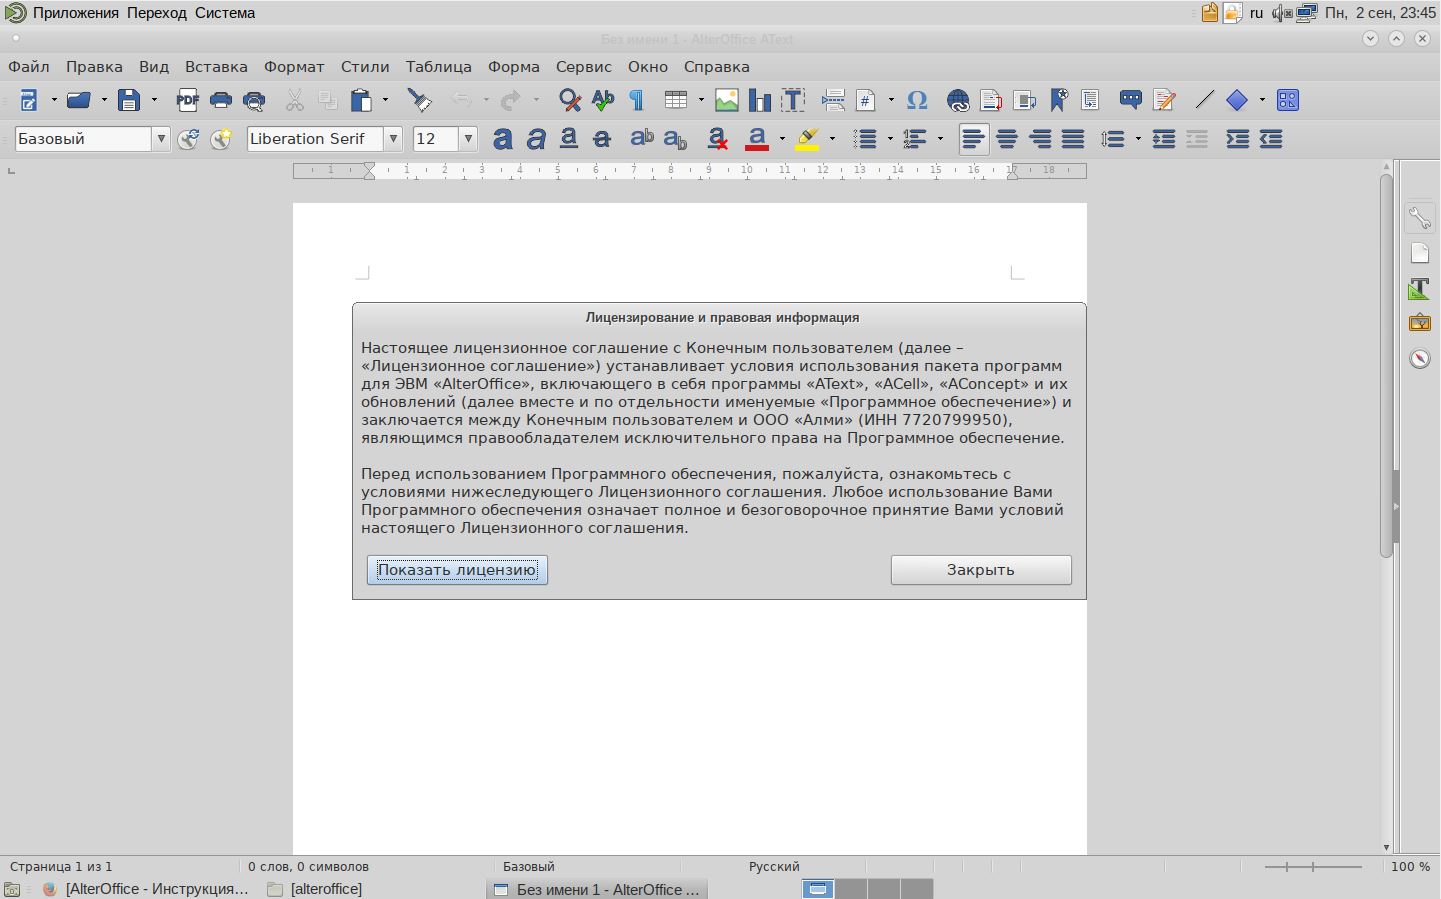Image resolution: width=1441 pixels, height=899 pixels.
Task: Insert a bookmark
Action: pyautogui.click(x=1058, y=100)
